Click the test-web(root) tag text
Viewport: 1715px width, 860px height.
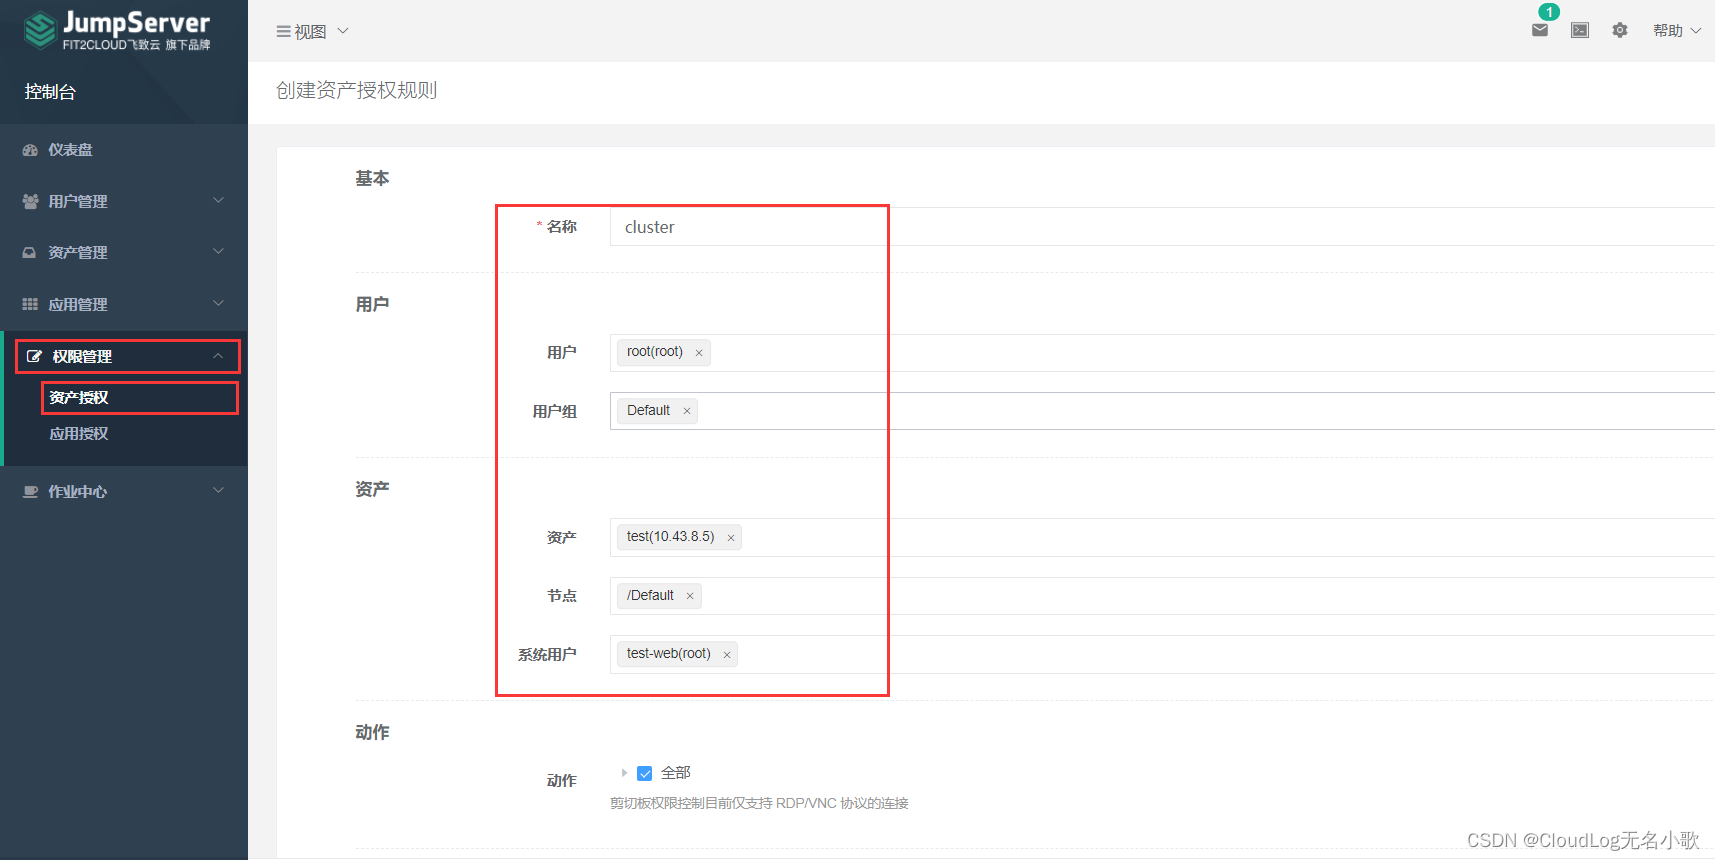669,654
